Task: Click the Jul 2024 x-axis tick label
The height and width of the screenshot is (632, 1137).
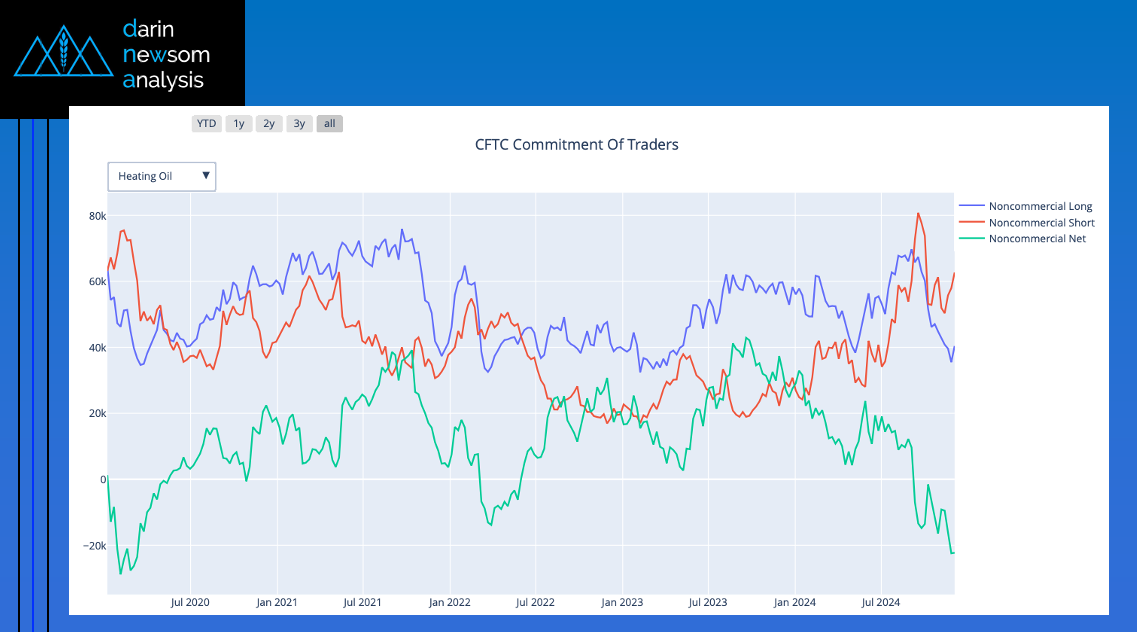Action: [x=881, y=603]
